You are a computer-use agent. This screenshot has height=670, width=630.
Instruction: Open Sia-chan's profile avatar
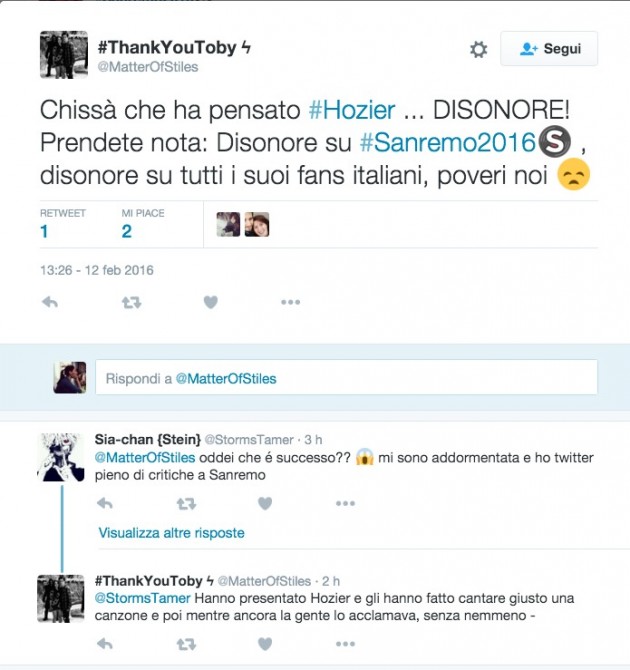(61, 457)
